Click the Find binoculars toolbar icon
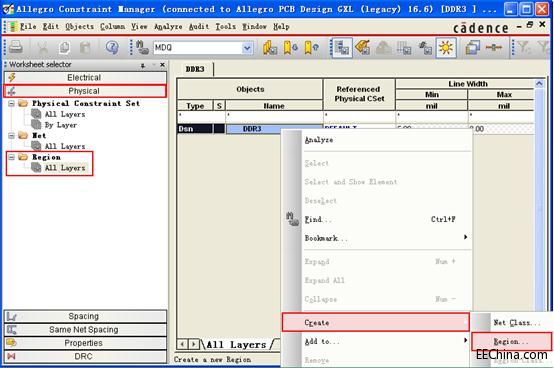 pos(142,47)
